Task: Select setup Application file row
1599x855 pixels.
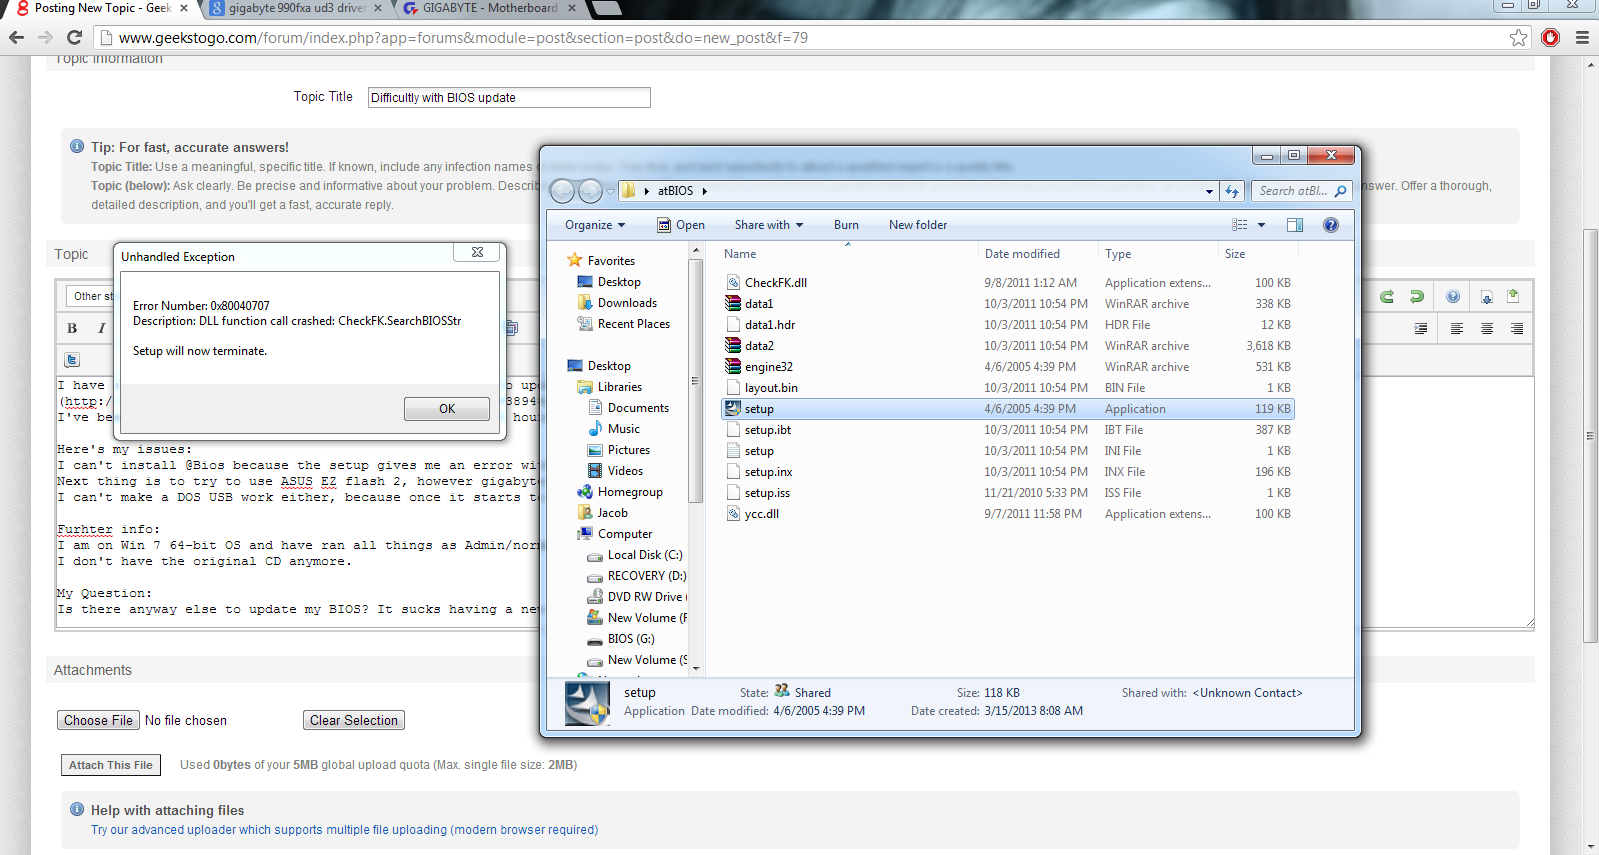Action: [x=1008, y=409]
